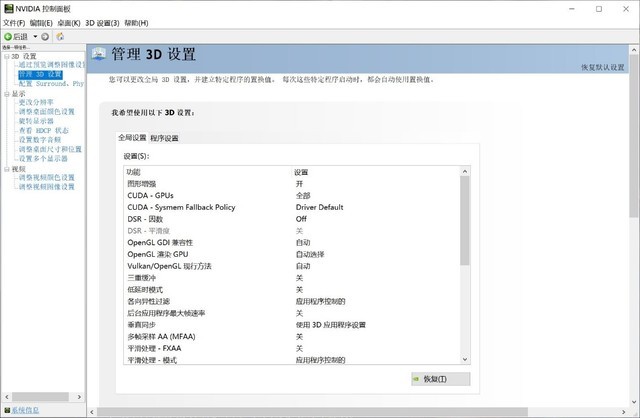Click the 恢复 button

click(440, 379)
